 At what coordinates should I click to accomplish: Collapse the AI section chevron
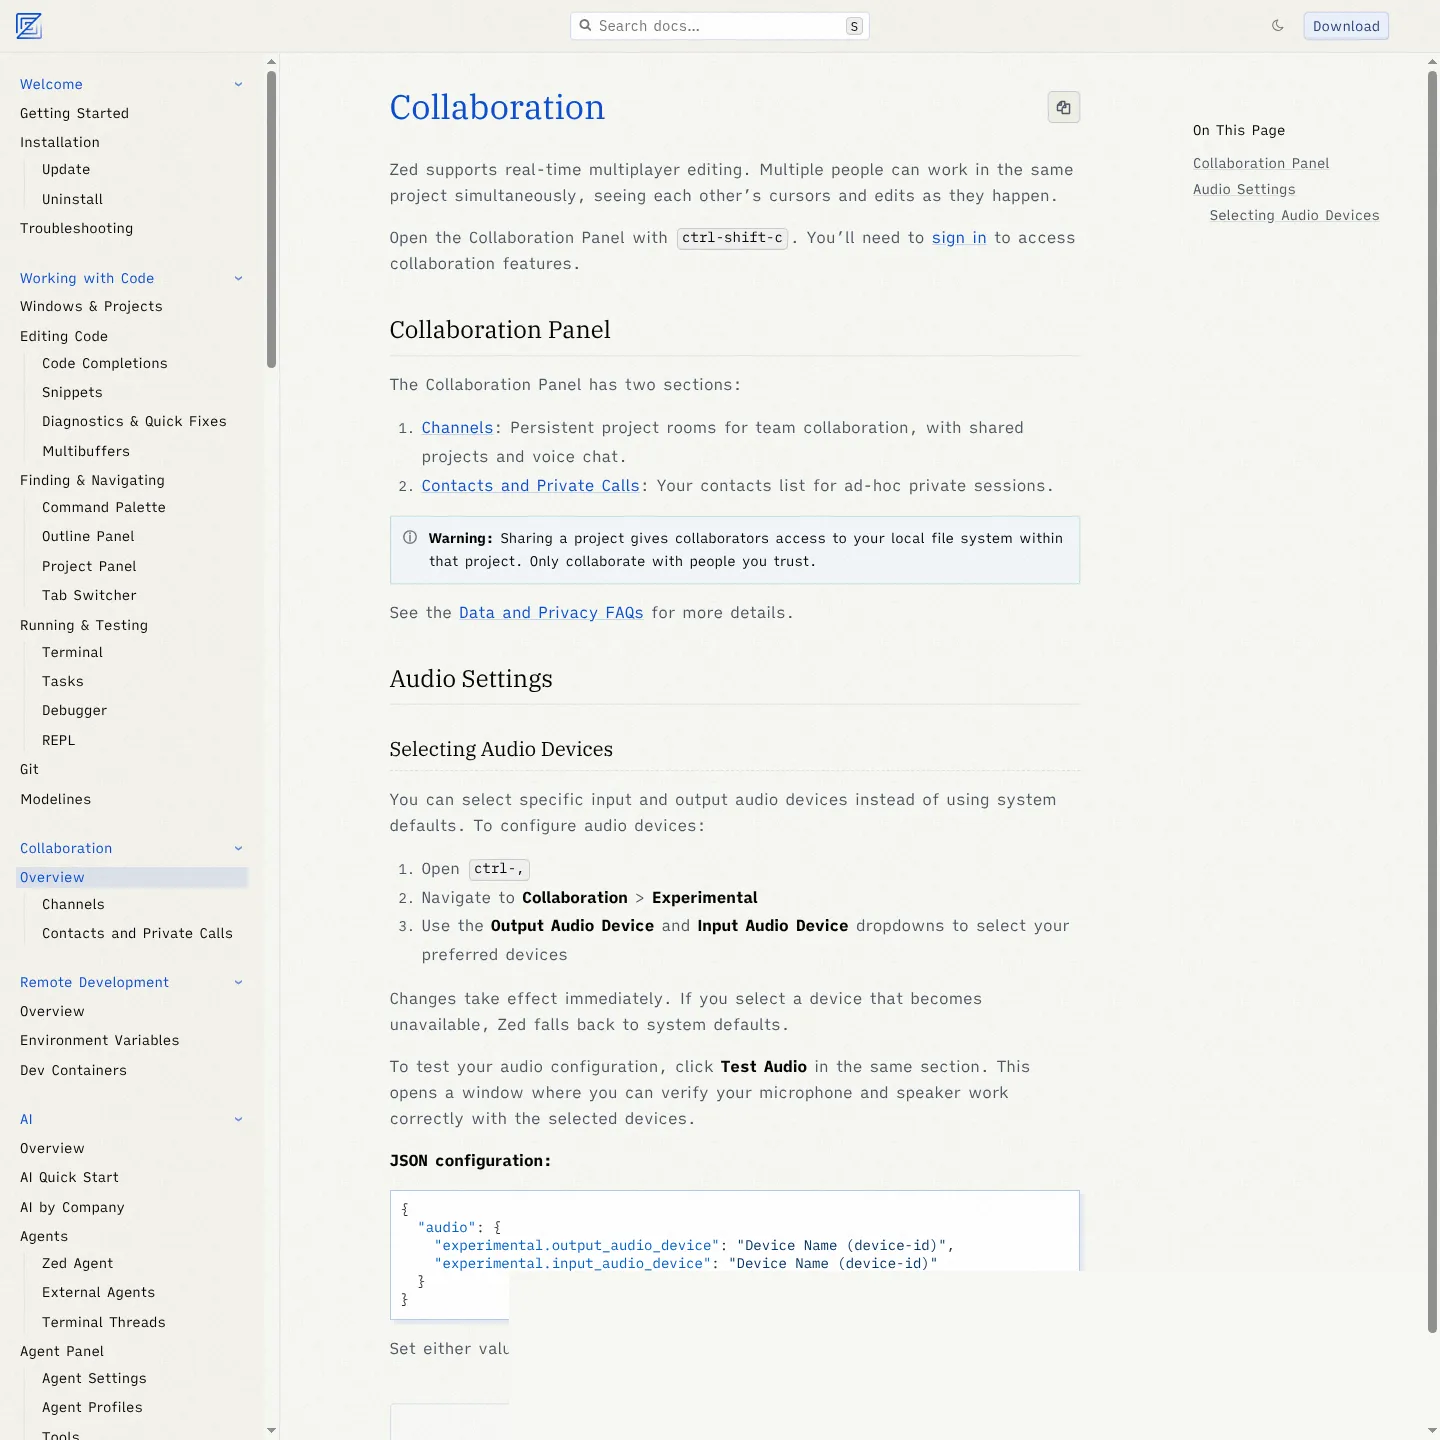238,1119
